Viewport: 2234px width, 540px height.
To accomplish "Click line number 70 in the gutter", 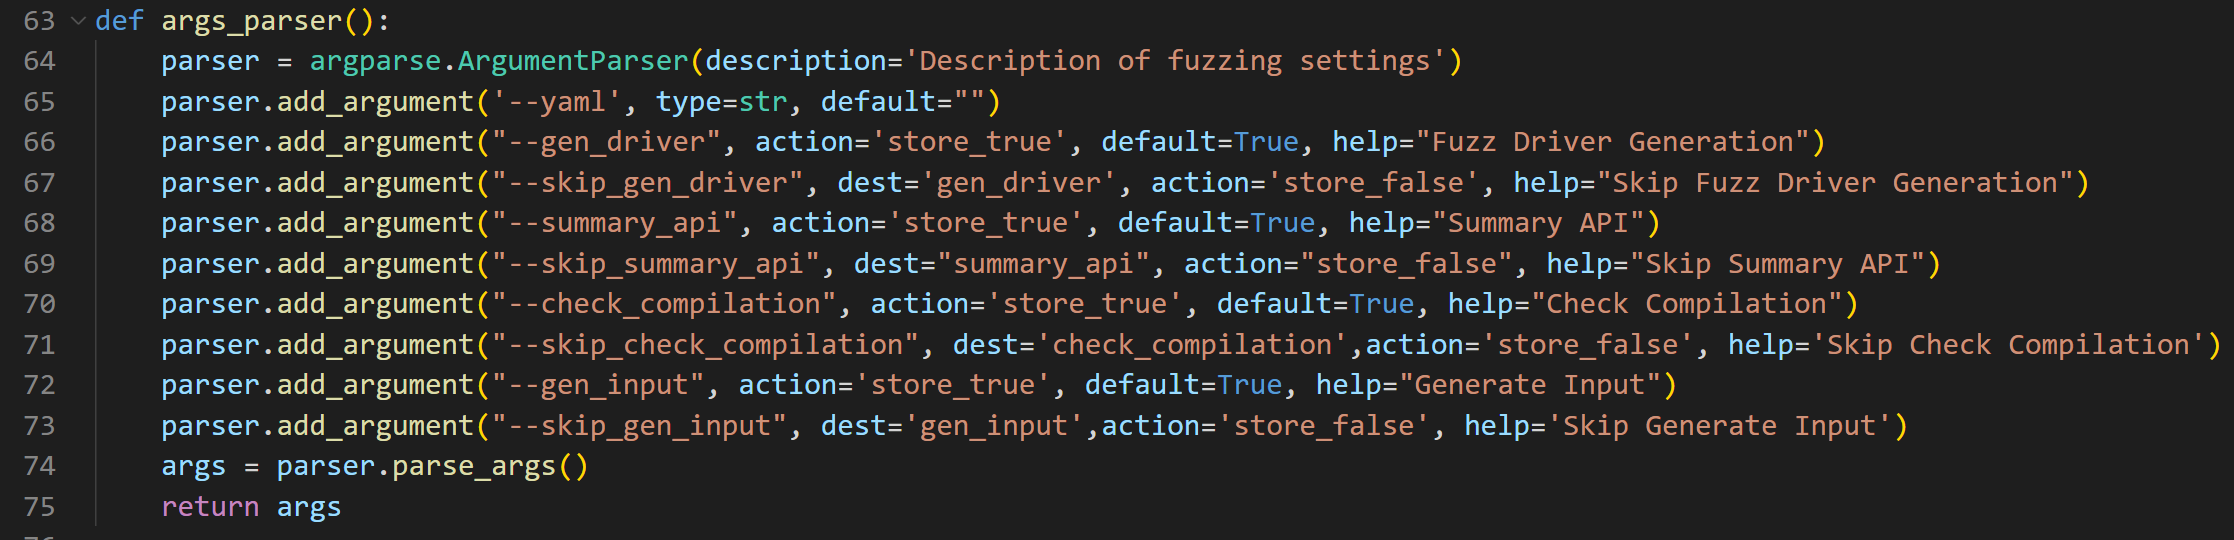I will pyautogui.click(x=39, y=304).
